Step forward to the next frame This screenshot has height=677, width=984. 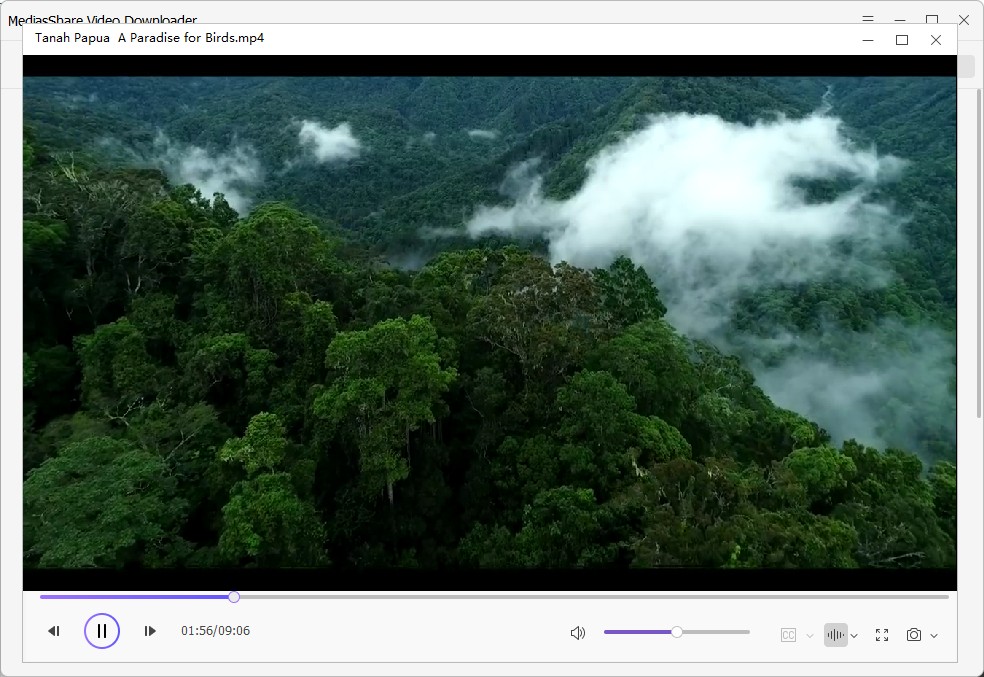coord(150,631)
